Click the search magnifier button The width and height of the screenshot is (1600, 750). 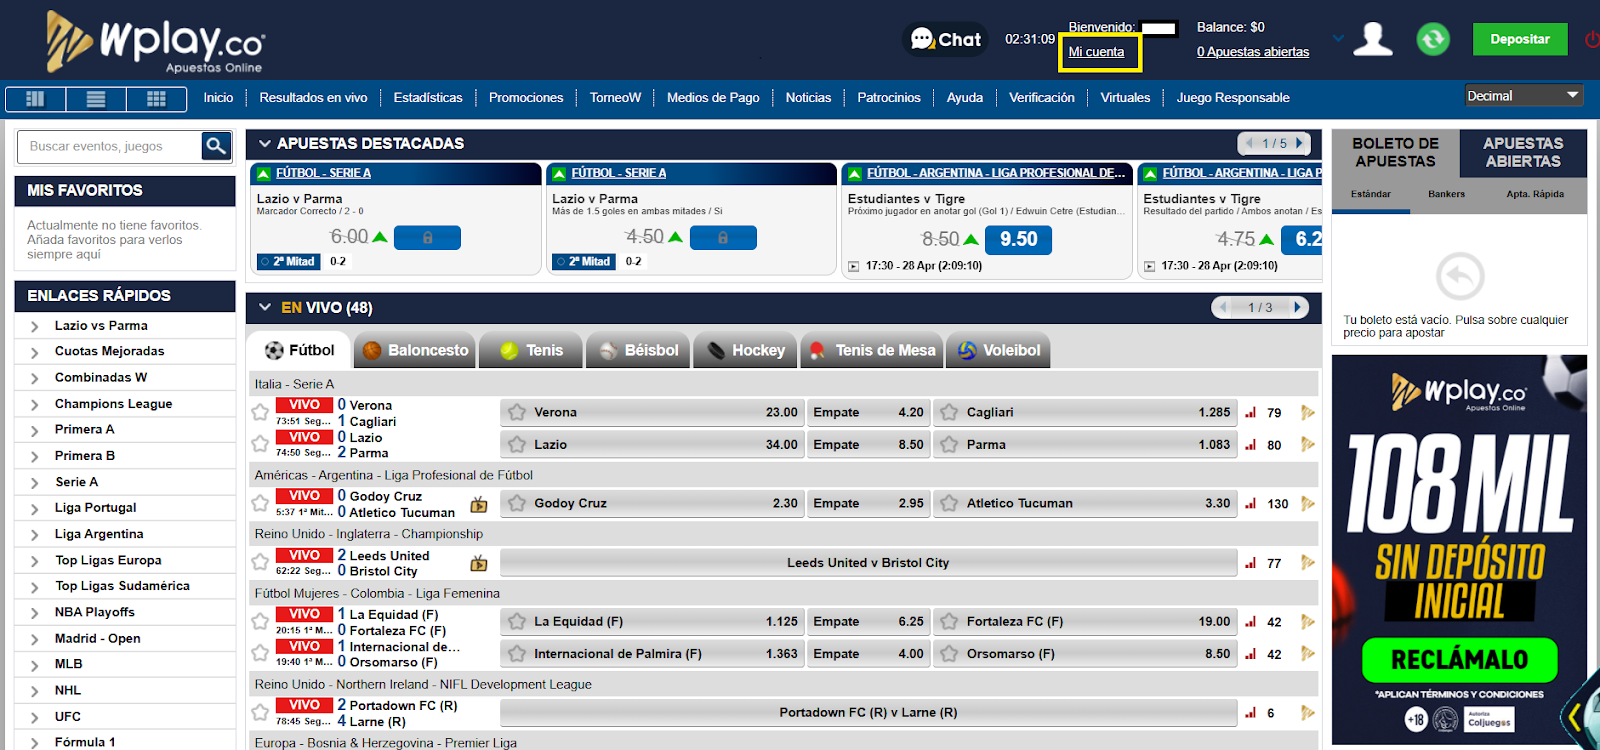tap(216, 146)
